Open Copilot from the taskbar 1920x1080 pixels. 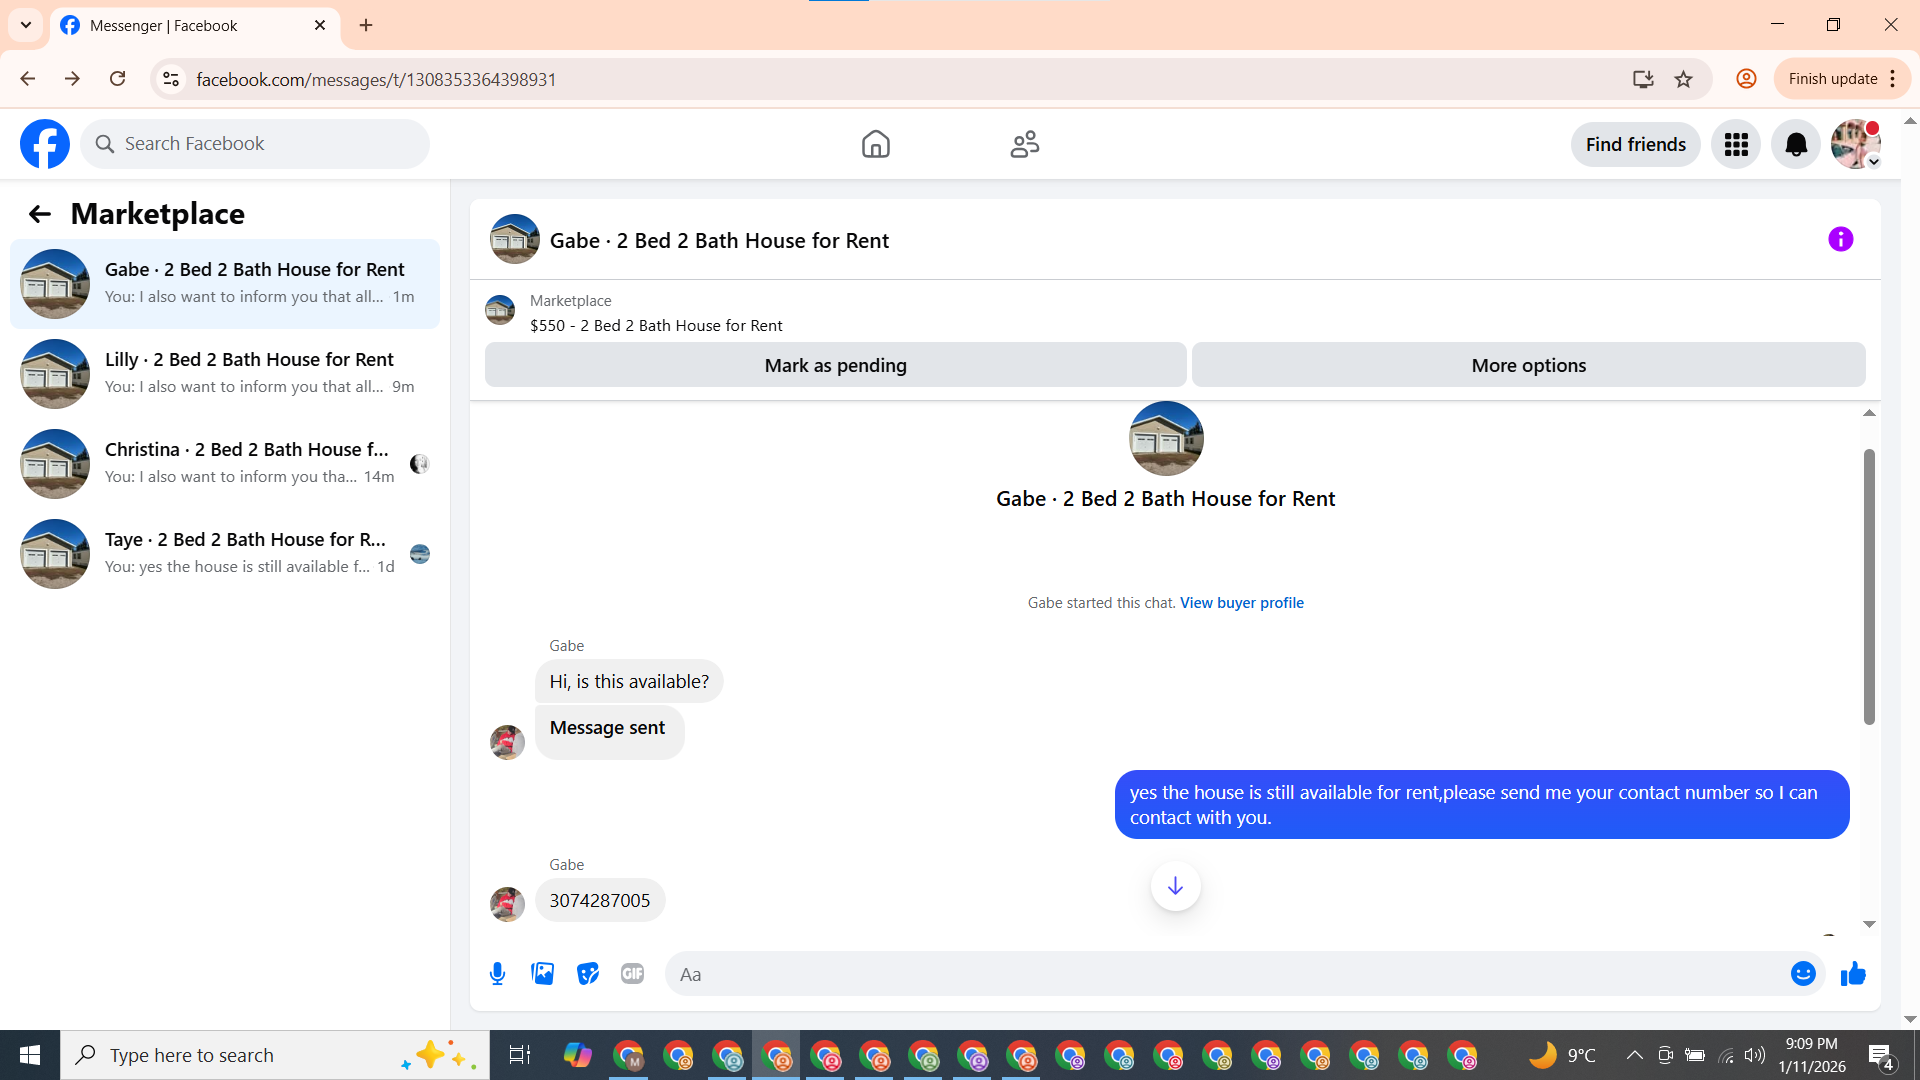[x=577, y=1055]
